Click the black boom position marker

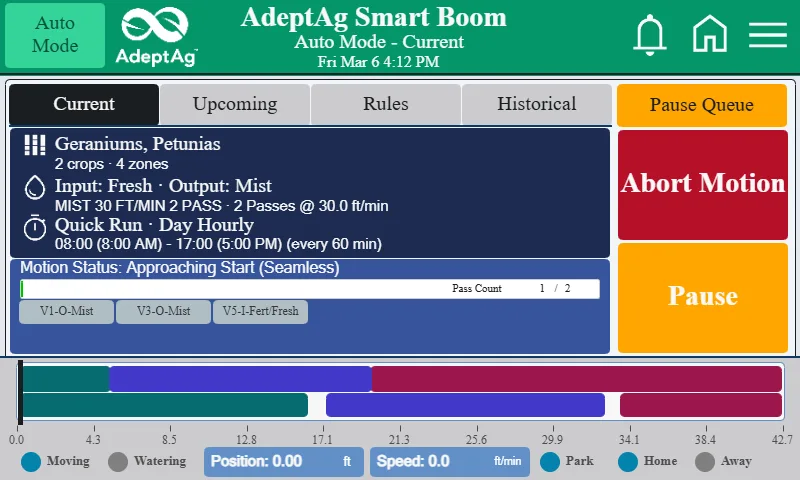pos(20,392)
